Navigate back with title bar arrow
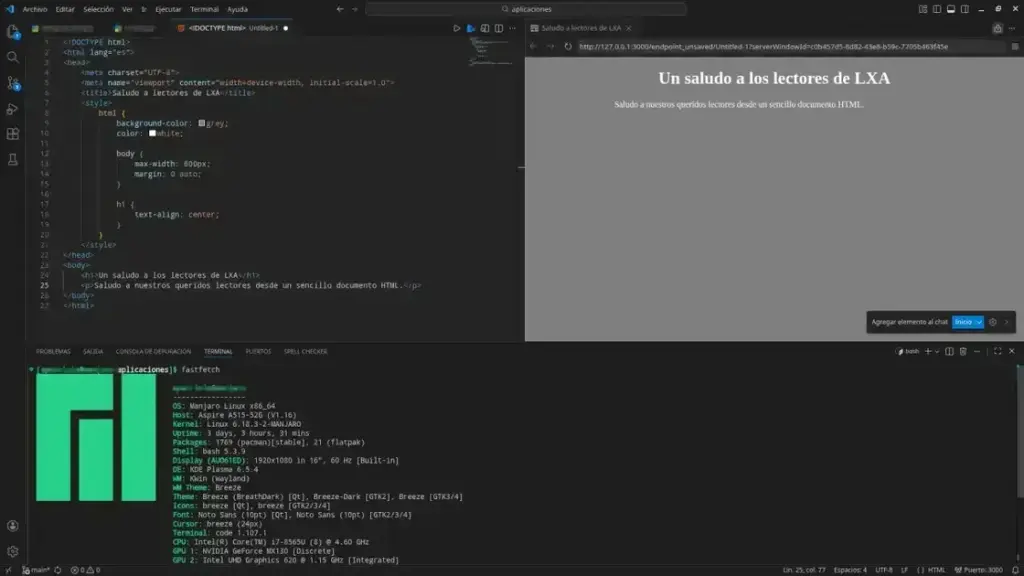This screenshot has width=1024, height=576. coord(340,9)
